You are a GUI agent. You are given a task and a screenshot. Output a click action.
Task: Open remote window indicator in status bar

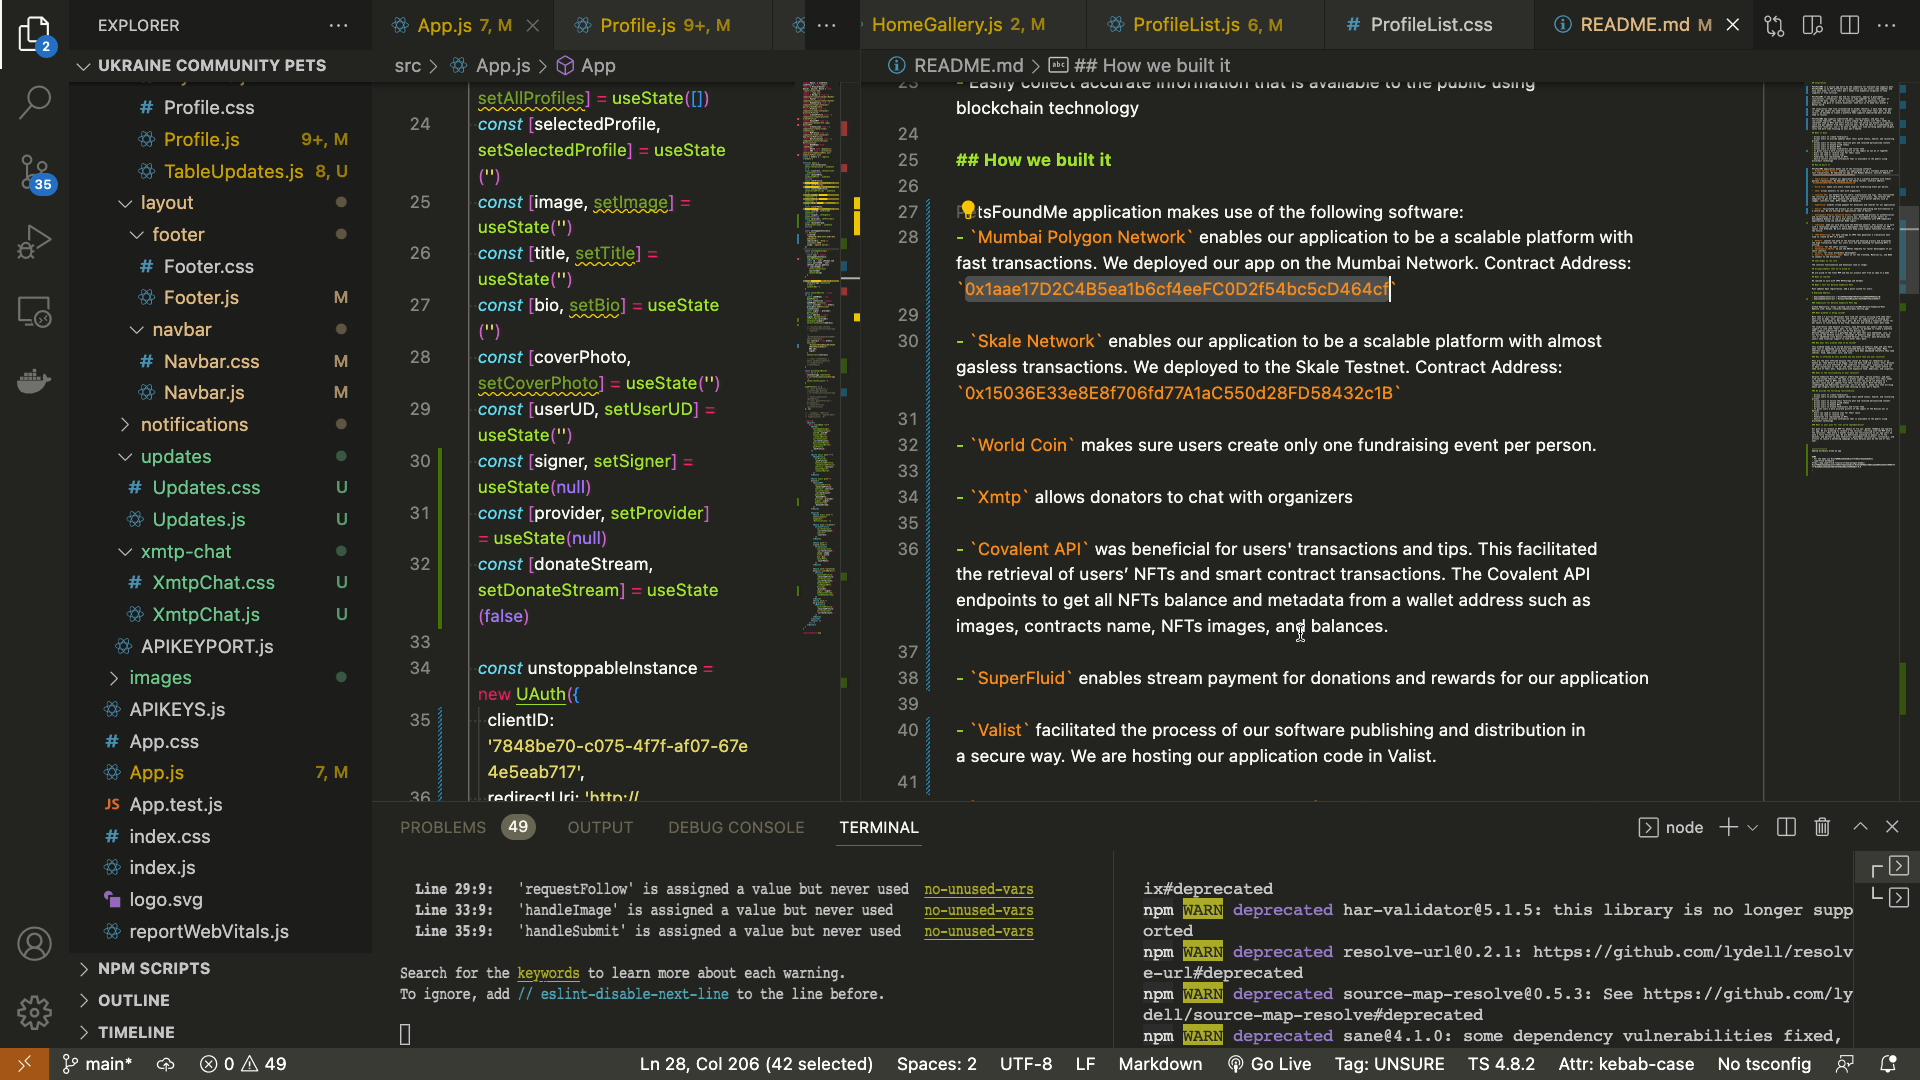click(24, 1064)
